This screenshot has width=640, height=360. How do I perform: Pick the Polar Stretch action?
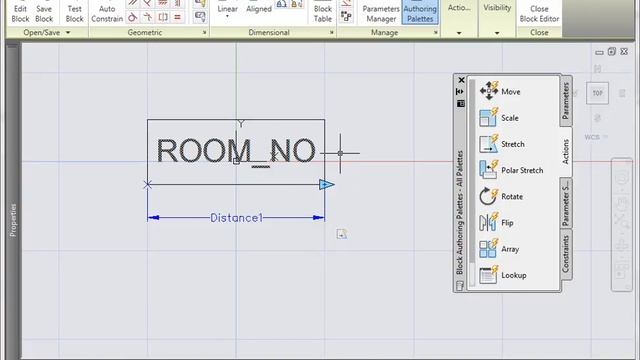[x=511, y=170]
